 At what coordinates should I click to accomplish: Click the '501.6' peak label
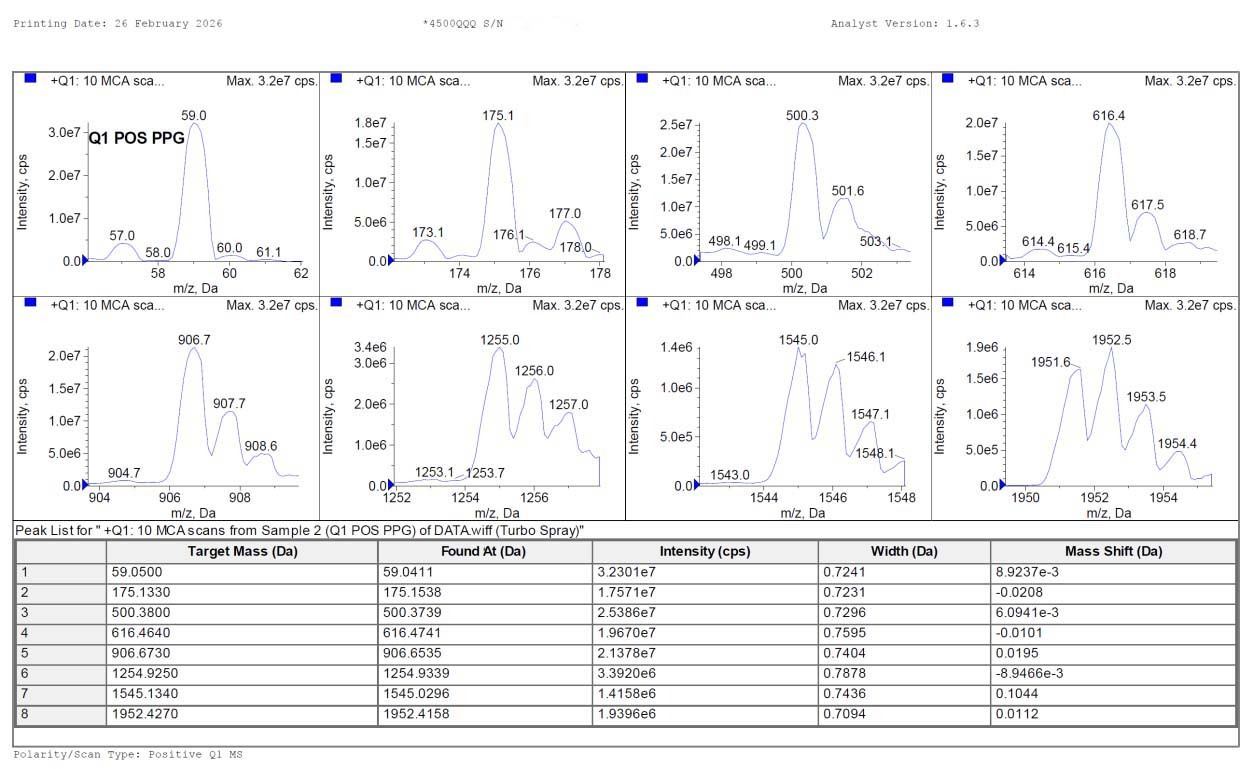[x=848, y=191]
